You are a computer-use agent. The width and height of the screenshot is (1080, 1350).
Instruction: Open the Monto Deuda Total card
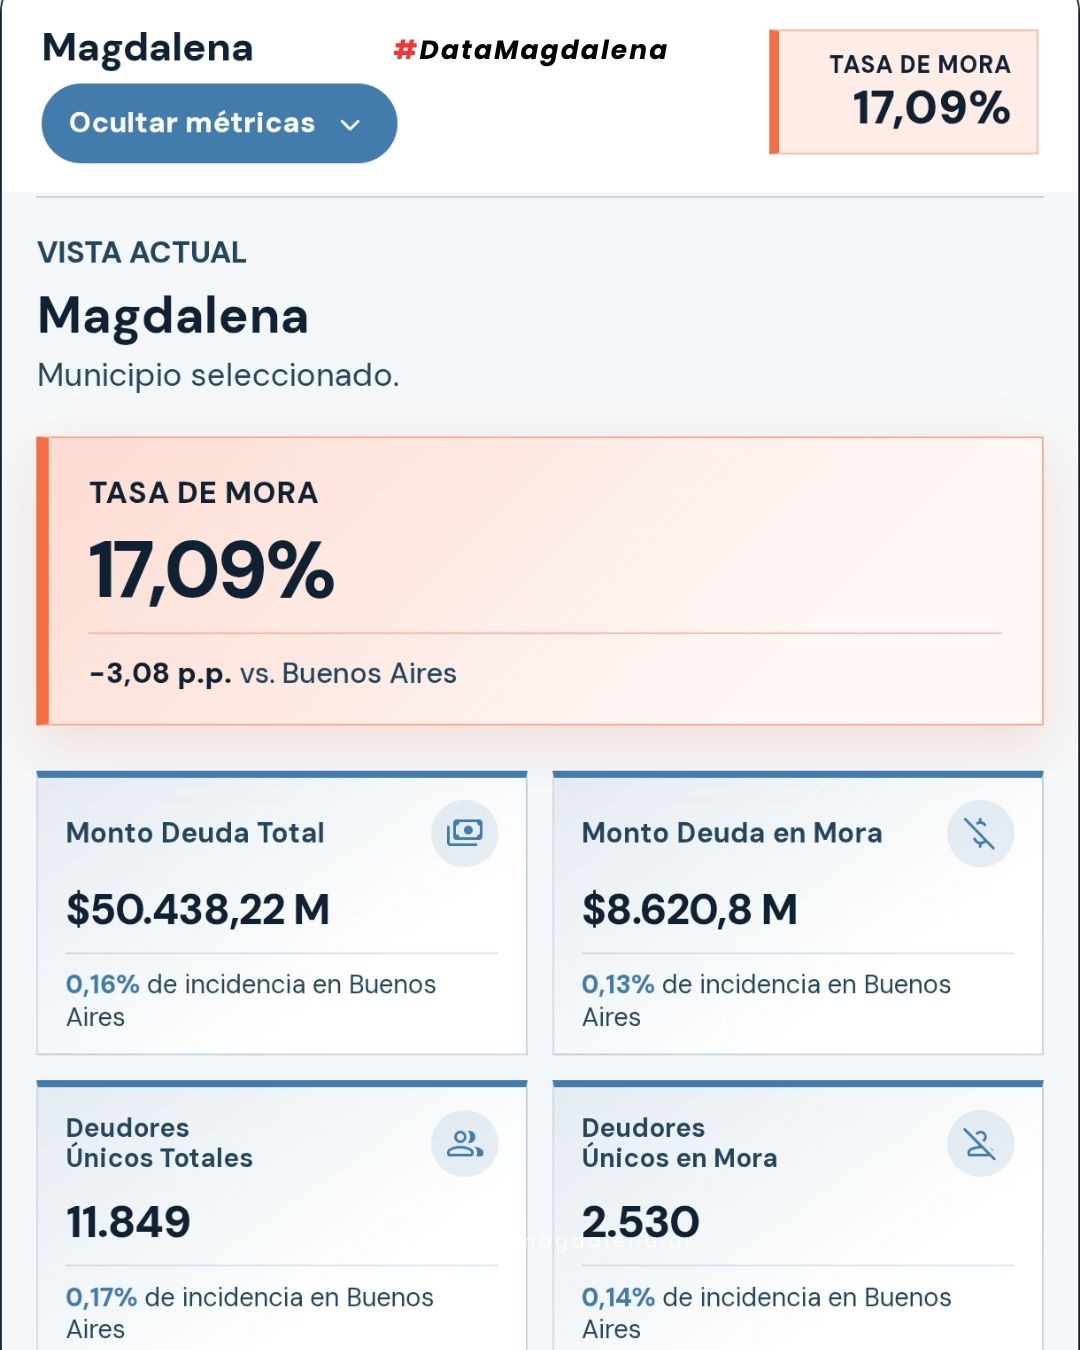tap(282, 913)
